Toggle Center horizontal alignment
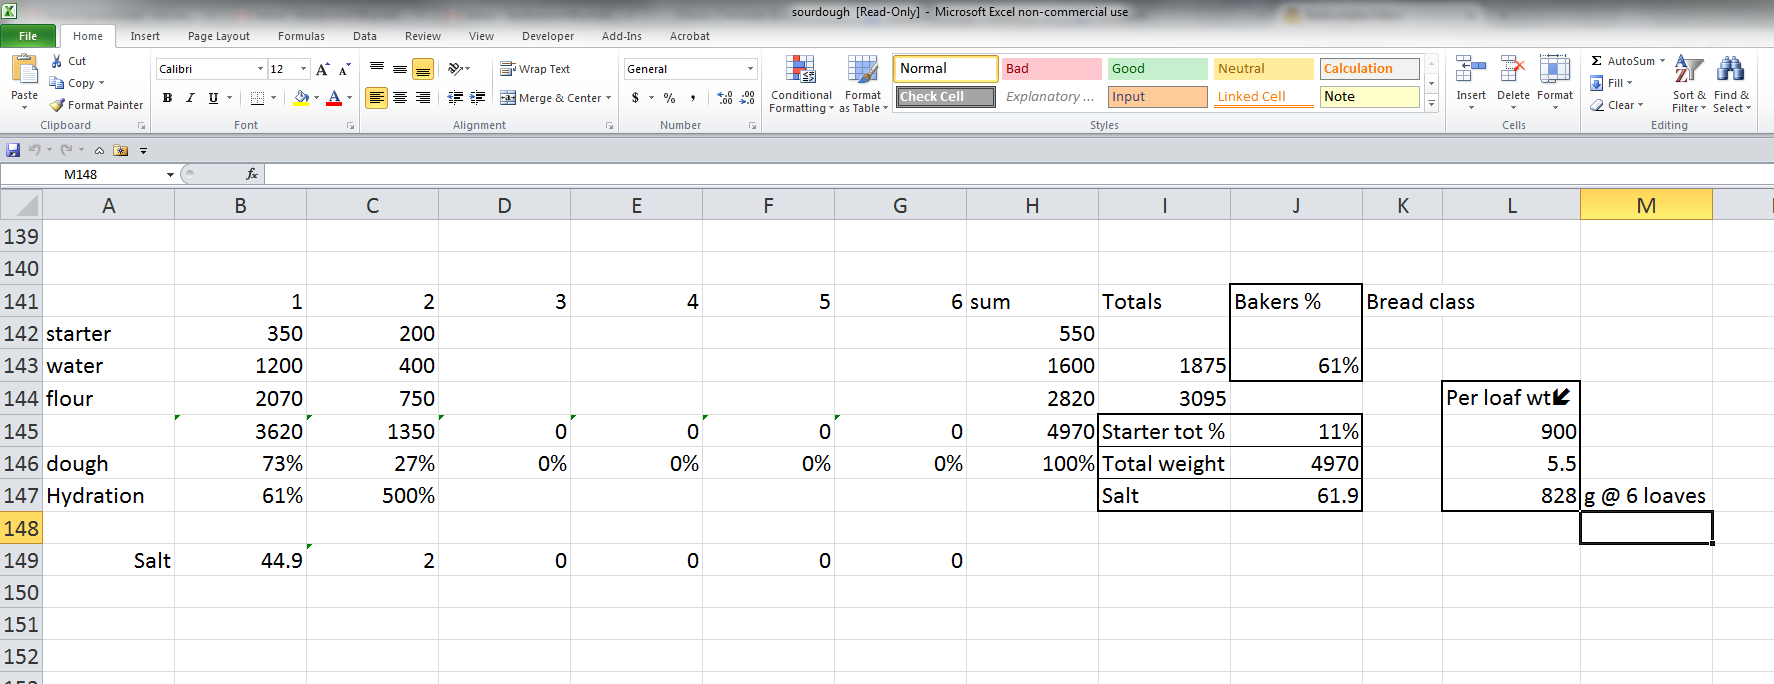This screenshot has height=684, width=1774. [400, 98]
